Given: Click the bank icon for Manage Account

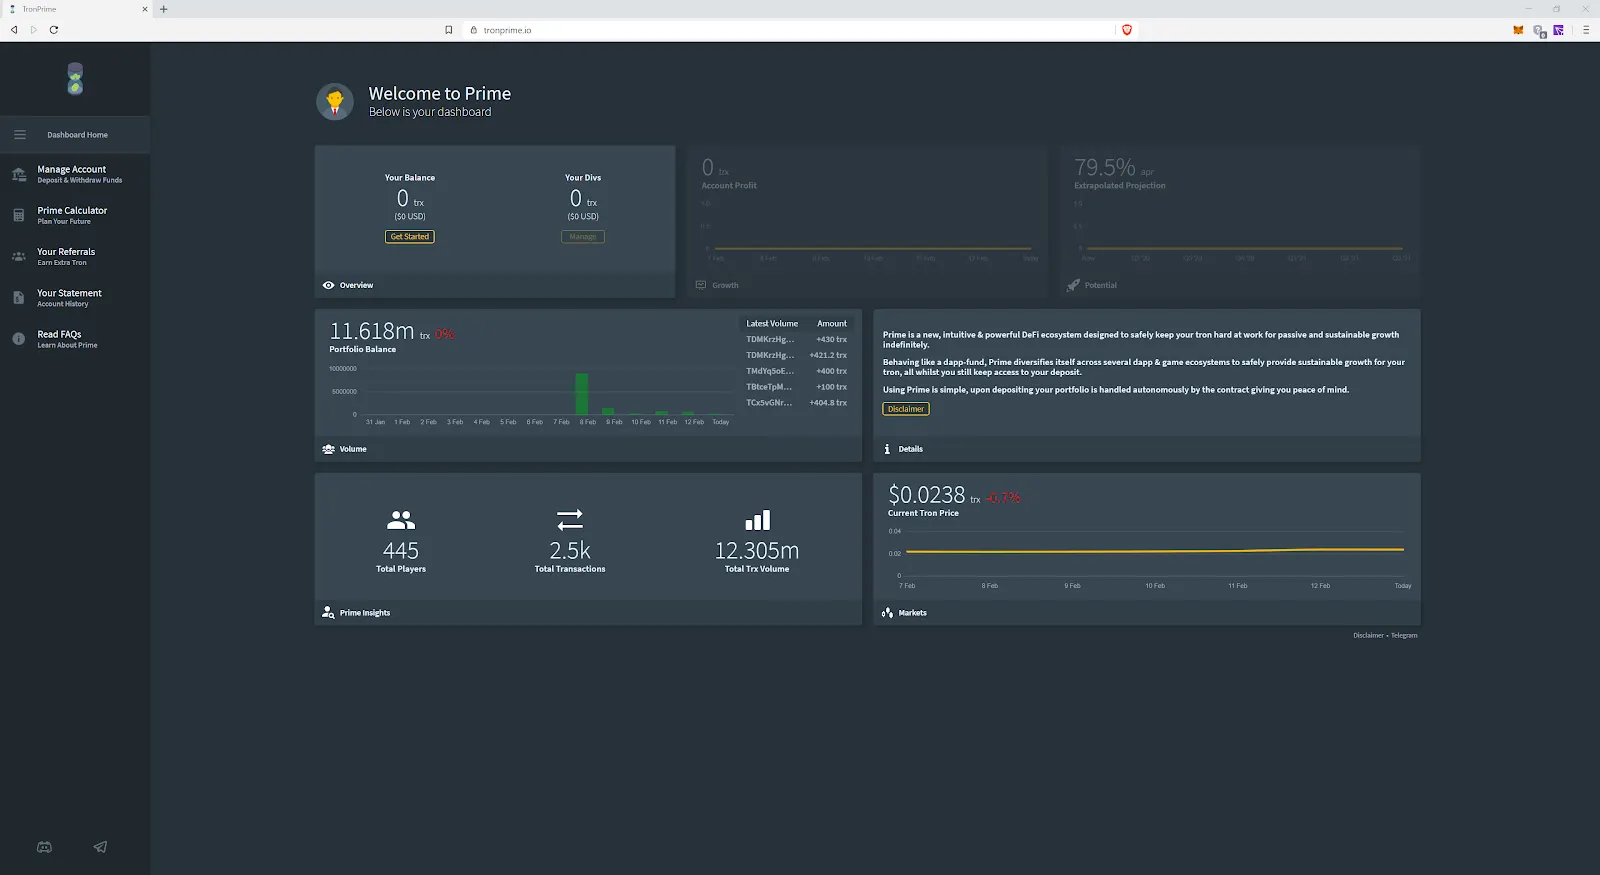Looking at the screenshot, I should tap(19, 175).
